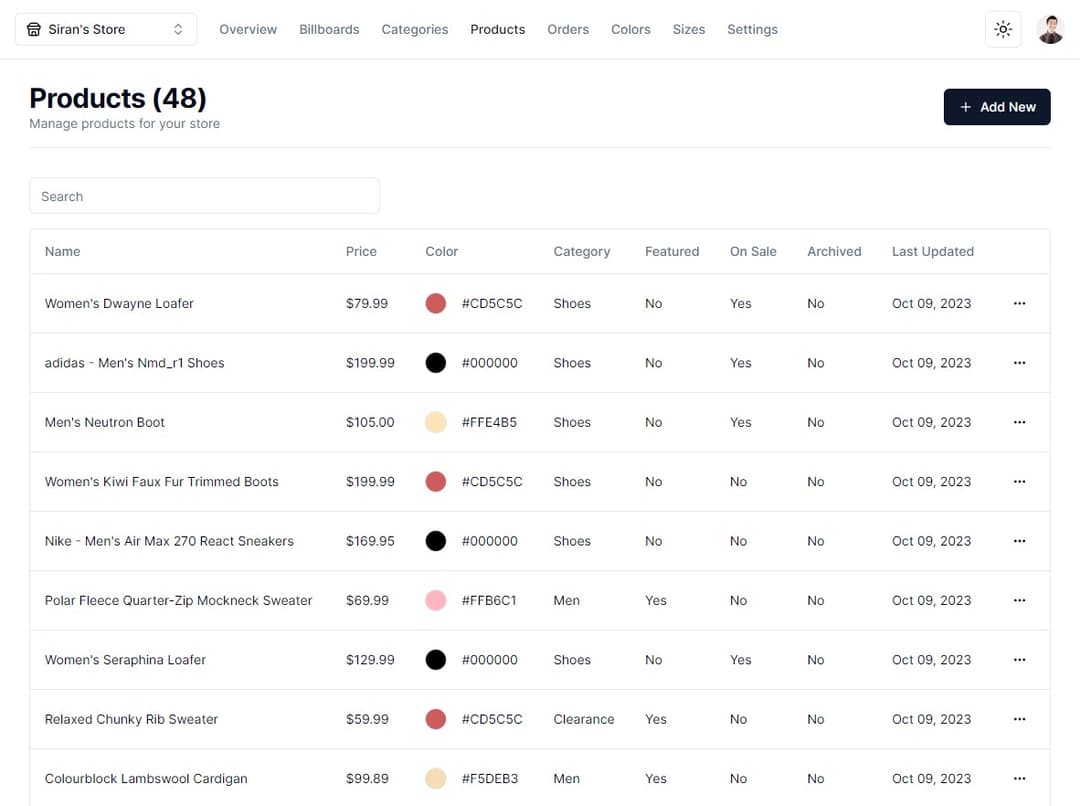This screenshot has width=1080, height=806.
Task: Select the Relaxed Chunky Rib Sweater name
Action: [x=131, y=719]
